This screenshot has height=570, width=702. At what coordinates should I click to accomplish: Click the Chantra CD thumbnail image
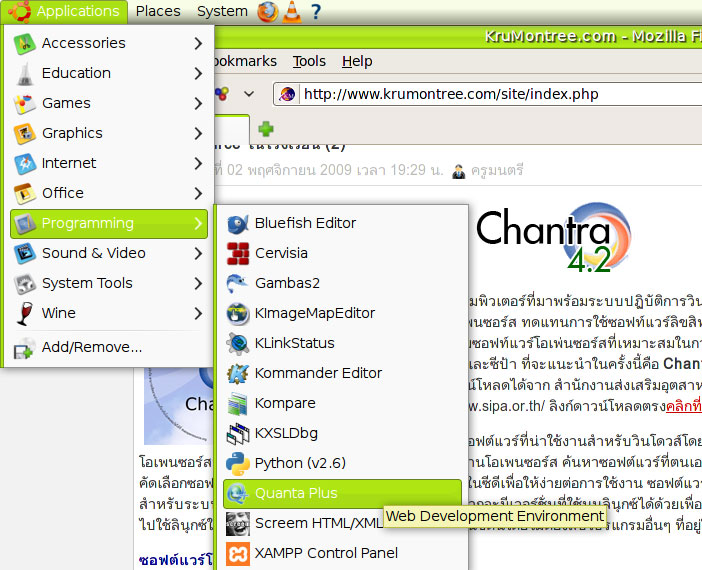(179, 406)
